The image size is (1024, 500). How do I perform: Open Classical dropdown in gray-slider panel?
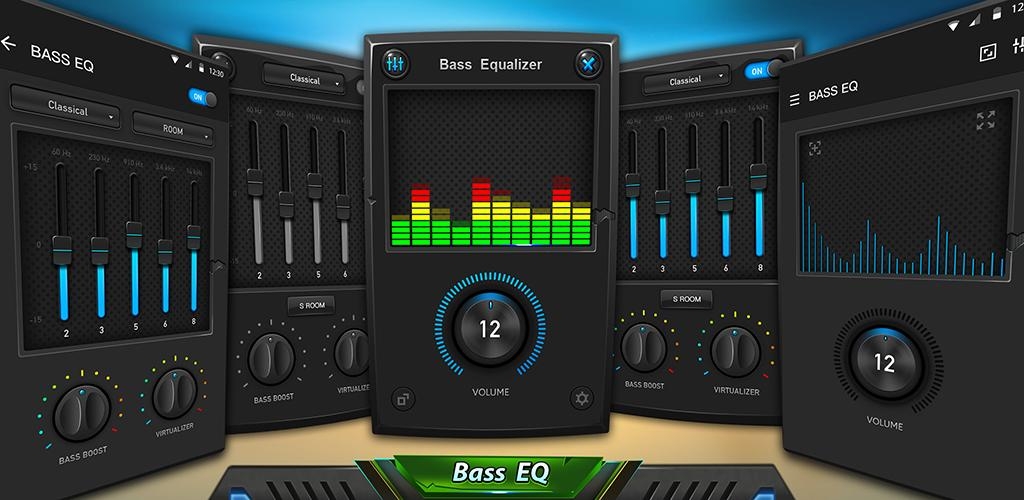coord(304,80)
